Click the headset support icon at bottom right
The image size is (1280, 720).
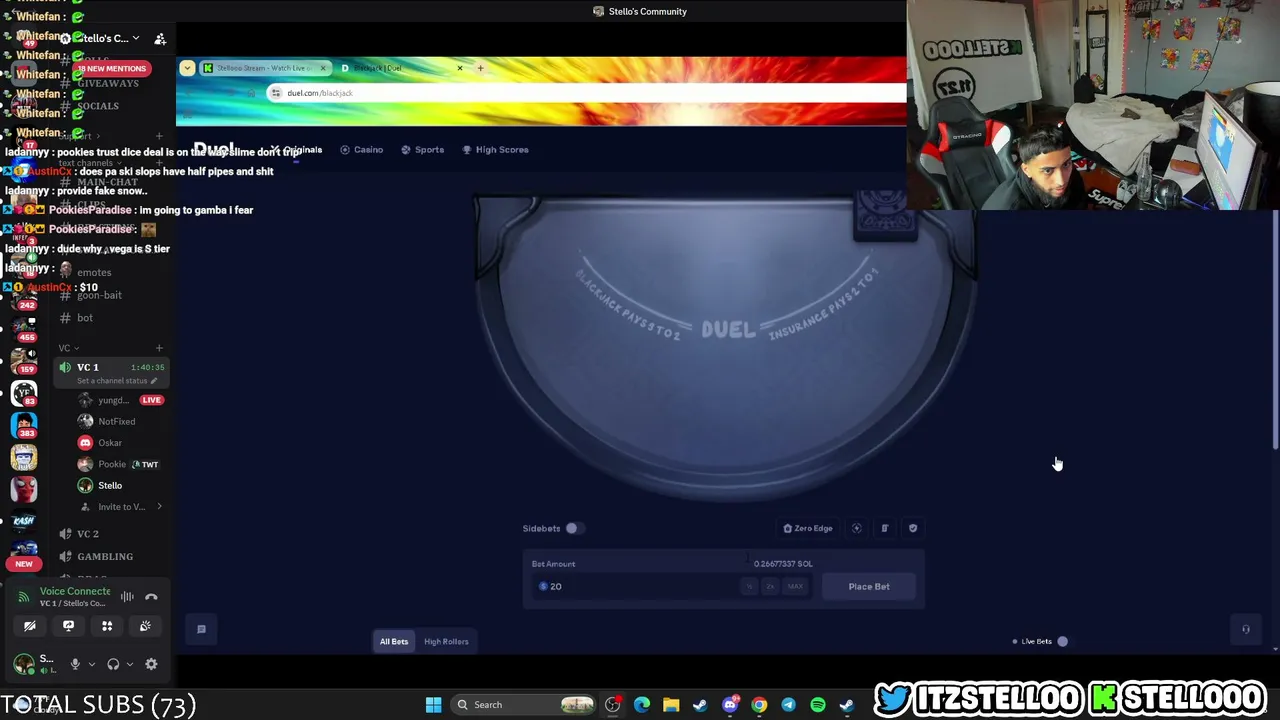point(1246,629)
